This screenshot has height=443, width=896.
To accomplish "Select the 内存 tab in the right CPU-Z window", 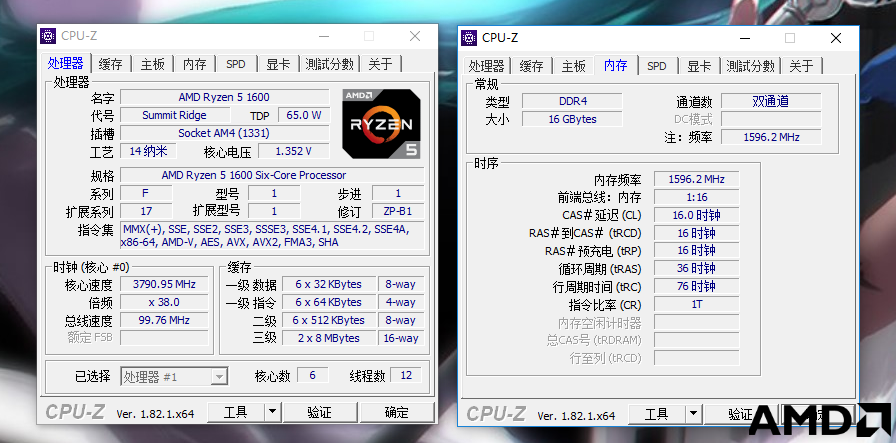I will [616, 65].
